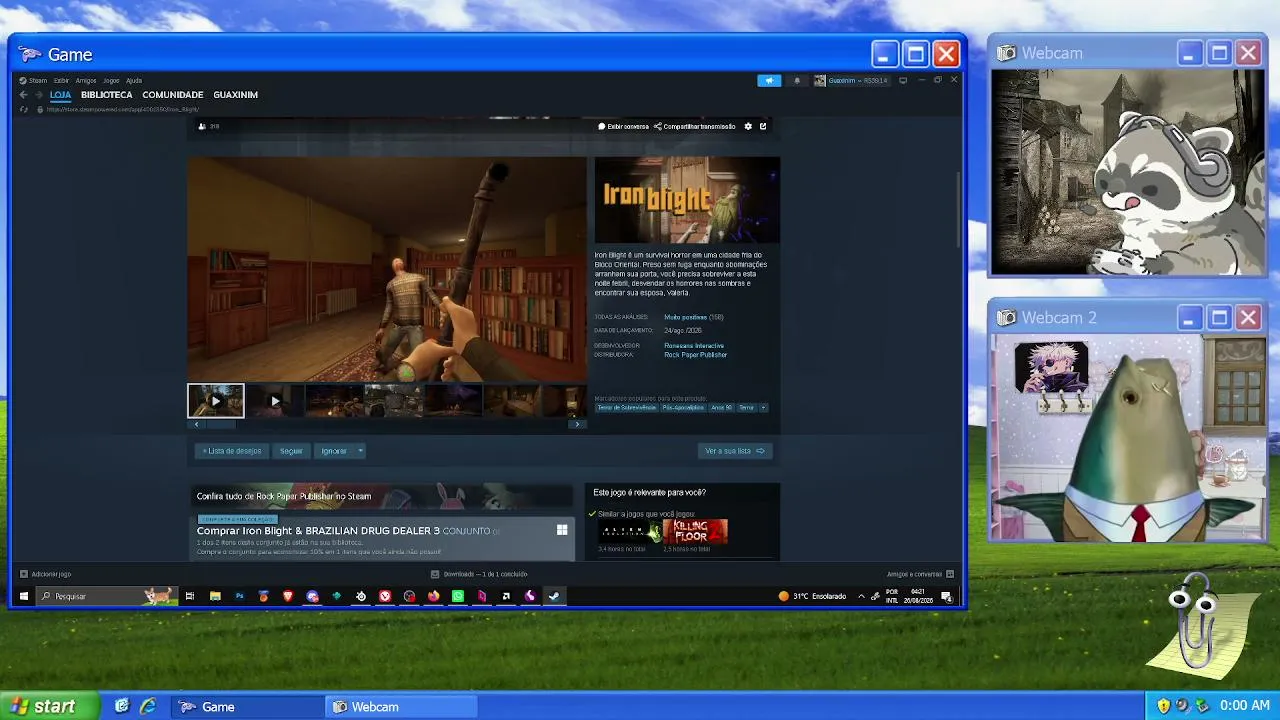Open inner taskbar notification center
The width and height of the screenshot is (1280, 720).
(946, 596)
